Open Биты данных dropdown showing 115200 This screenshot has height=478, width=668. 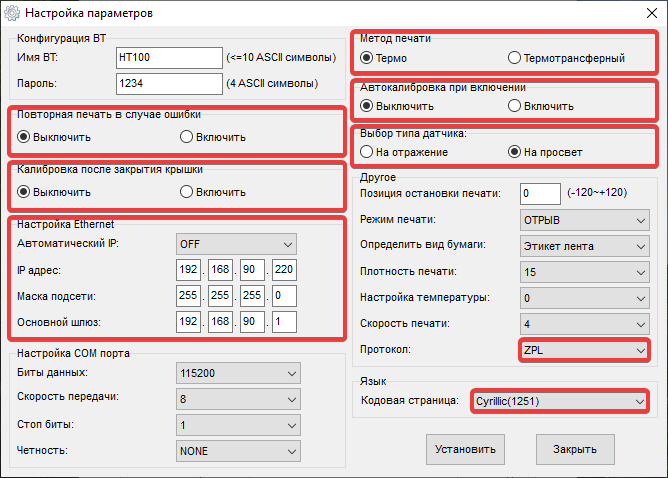point(238,373)
